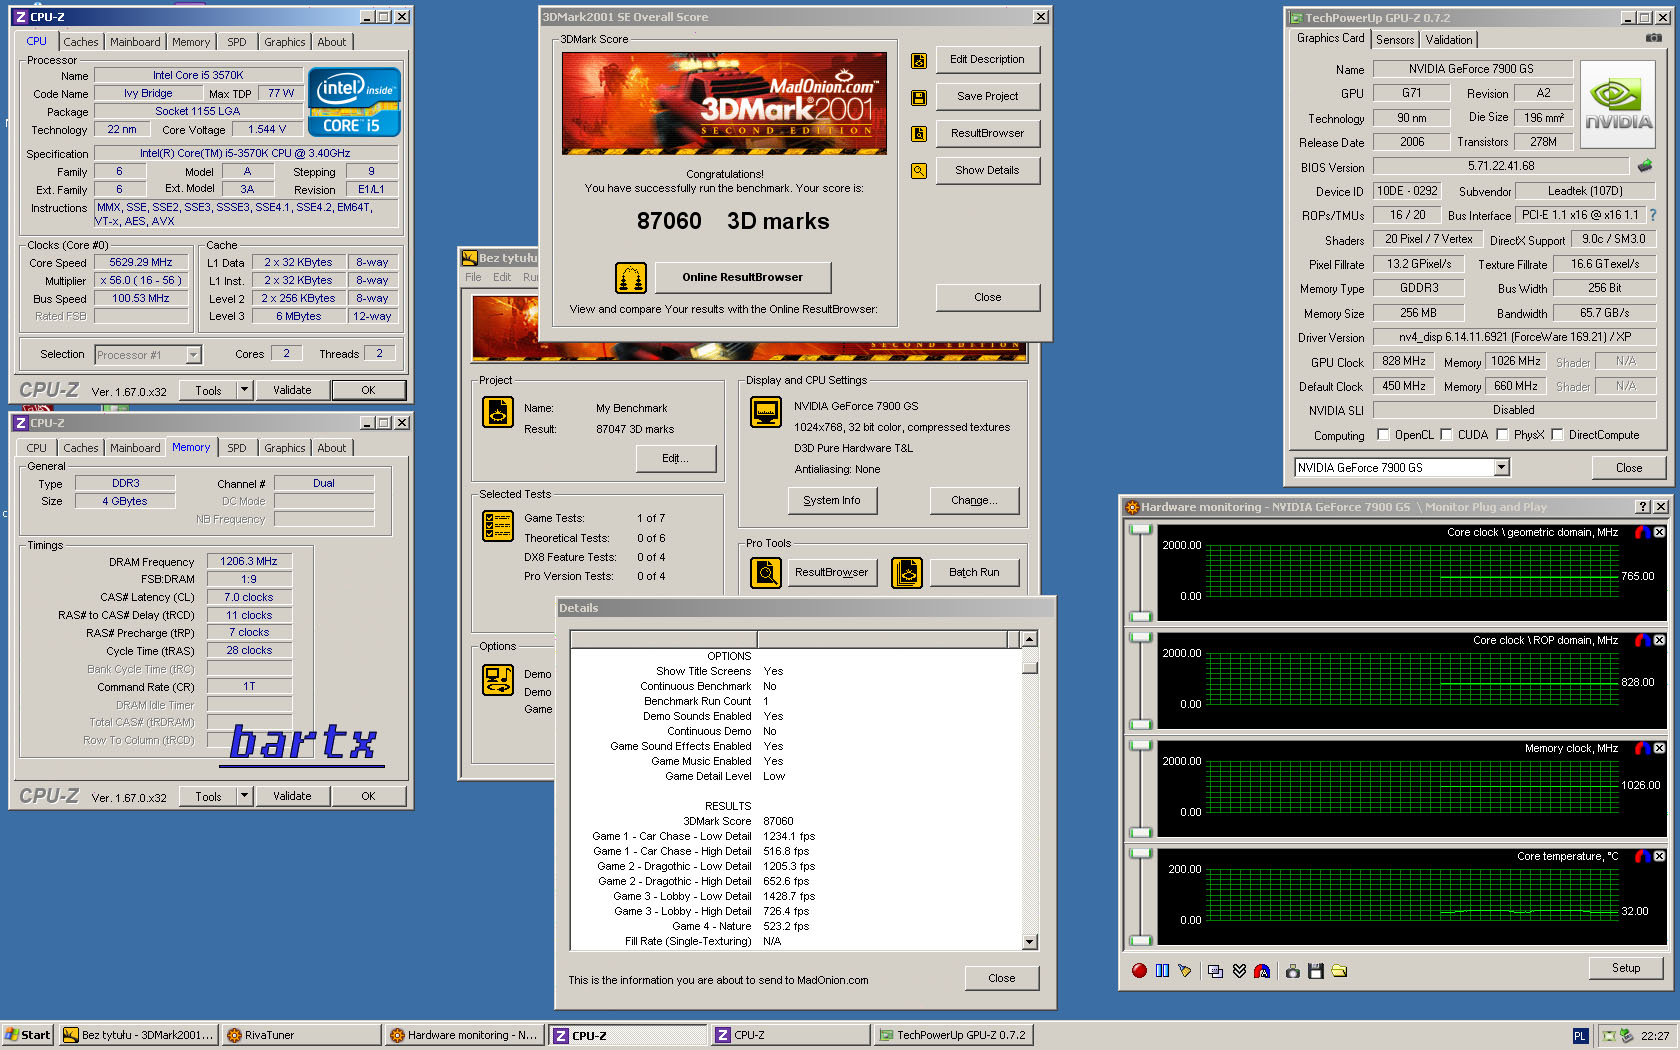The image size is (1680, 1050).
Task: Click the Change... display settings button
Action: click(x=975, y=501)
